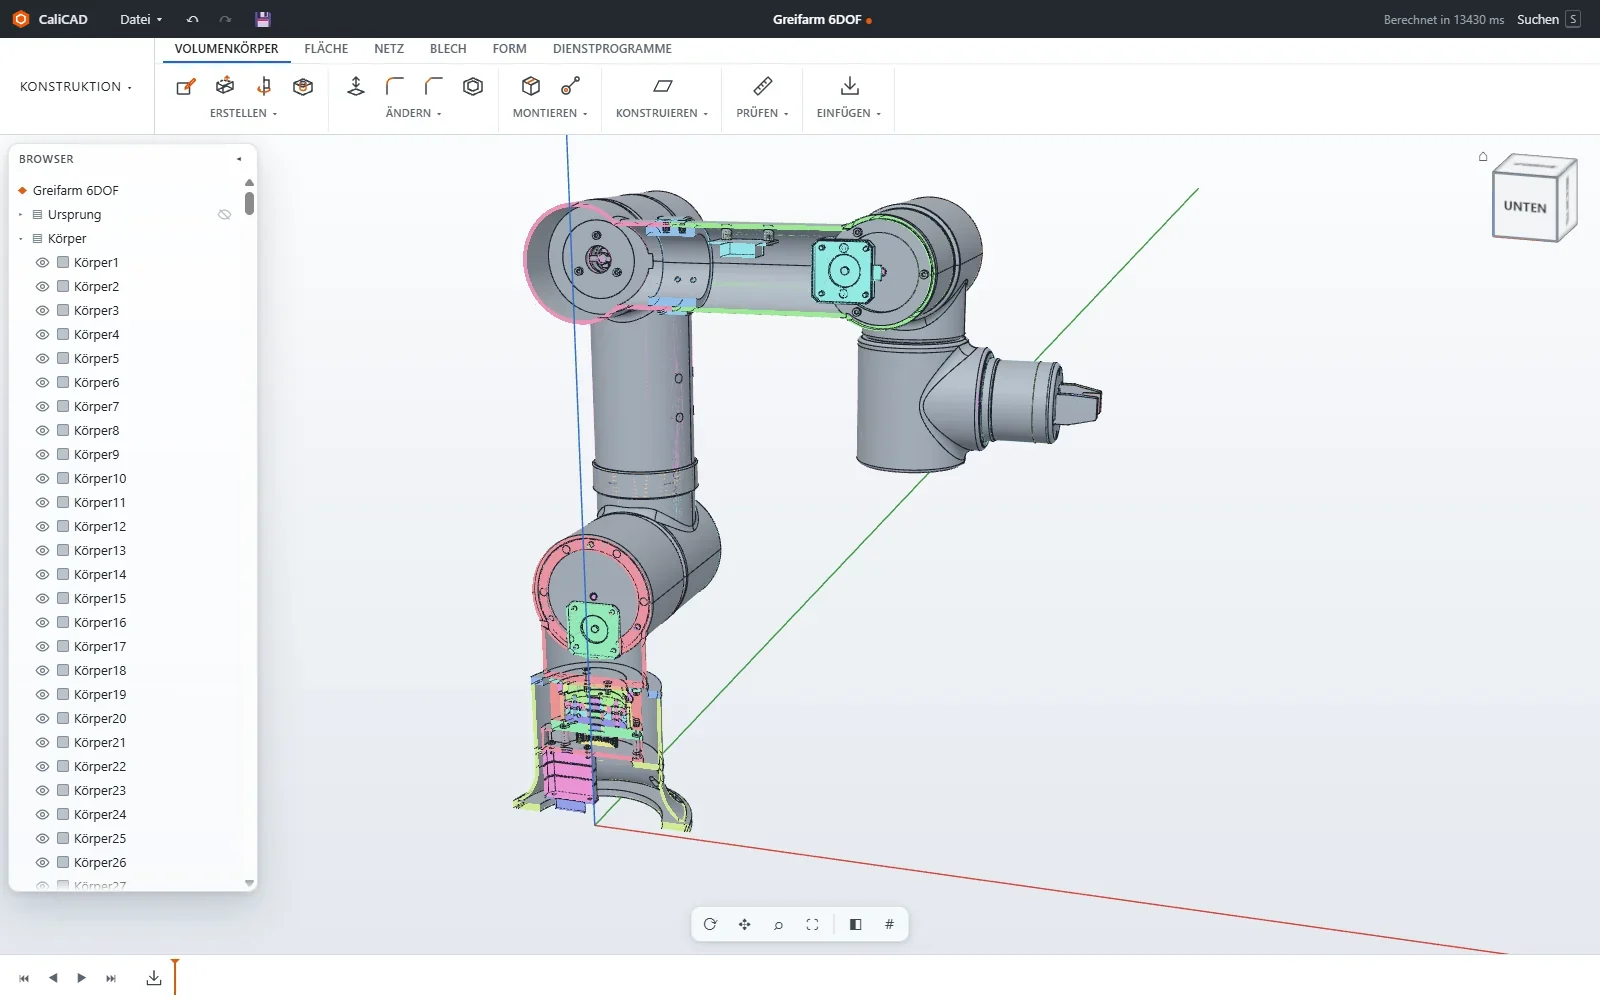Toggle visibility of Körper20
Screen dimensions: 1600x1000
pos(42,719)
